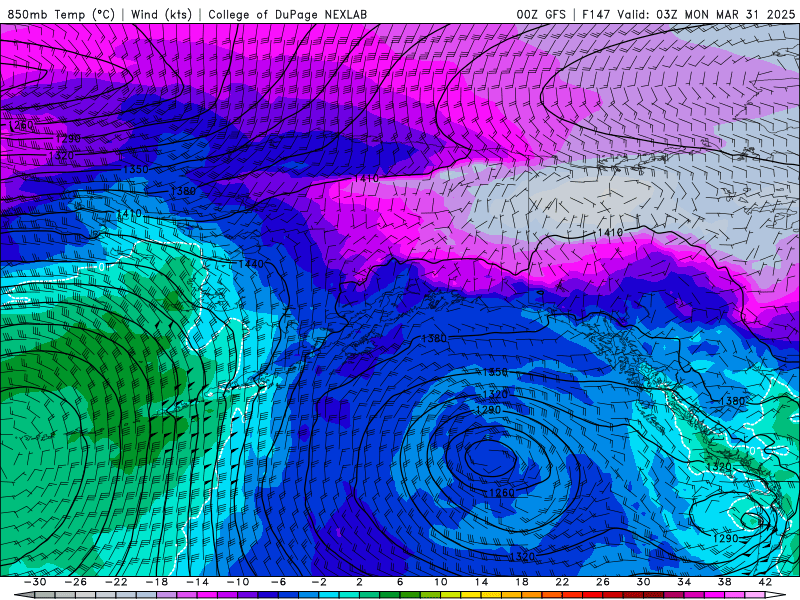Select the 42 value at the scale's end
The width and height of the screenshot is (800, 600).
(x=765, y=582)
